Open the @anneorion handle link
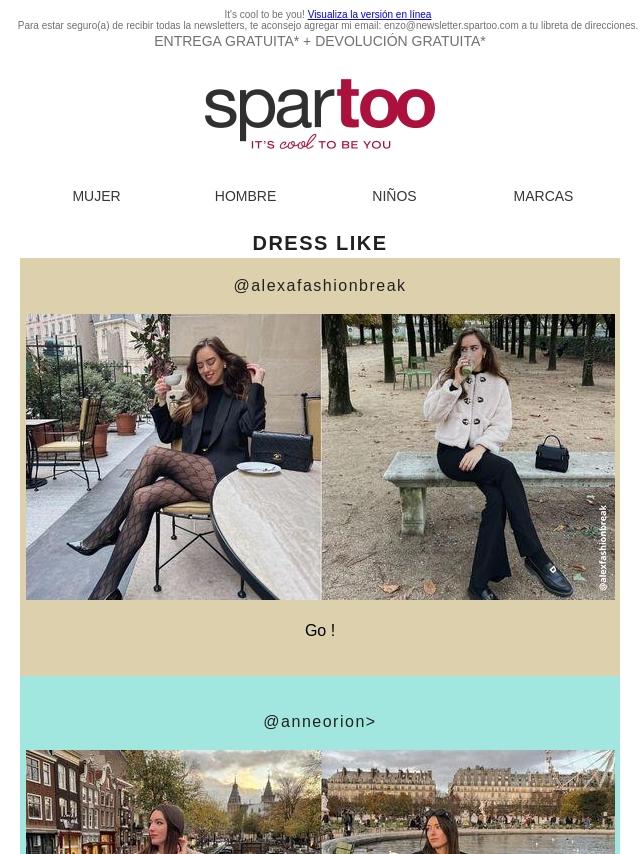The image size is (640, 854). [x=320, y=721]
